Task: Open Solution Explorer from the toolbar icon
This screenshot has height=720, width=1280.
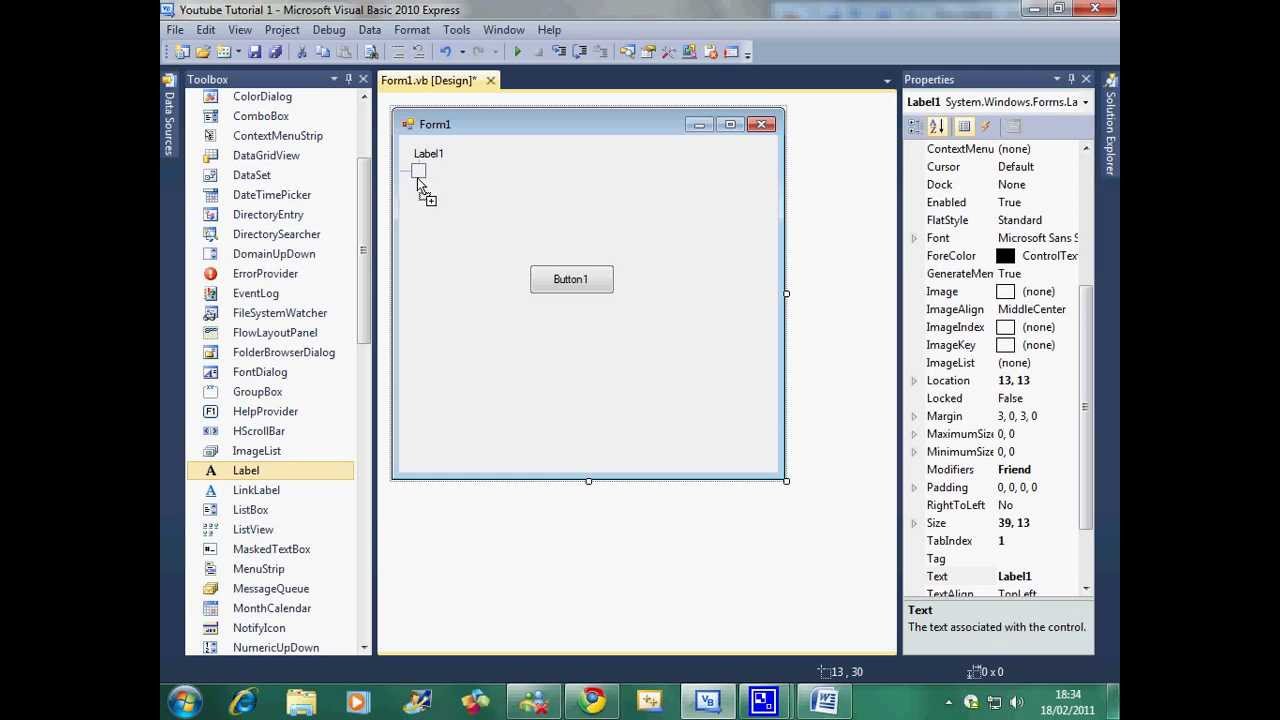Action: [626, 52]
